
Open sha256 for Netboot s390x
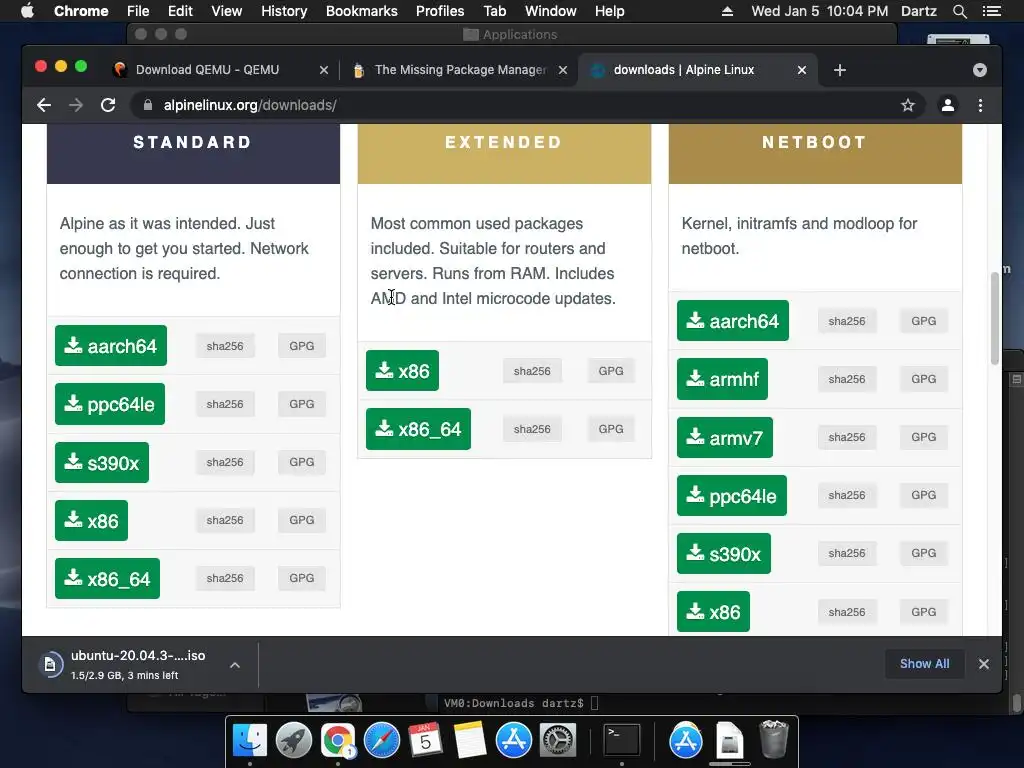click(x=847, y=553)
